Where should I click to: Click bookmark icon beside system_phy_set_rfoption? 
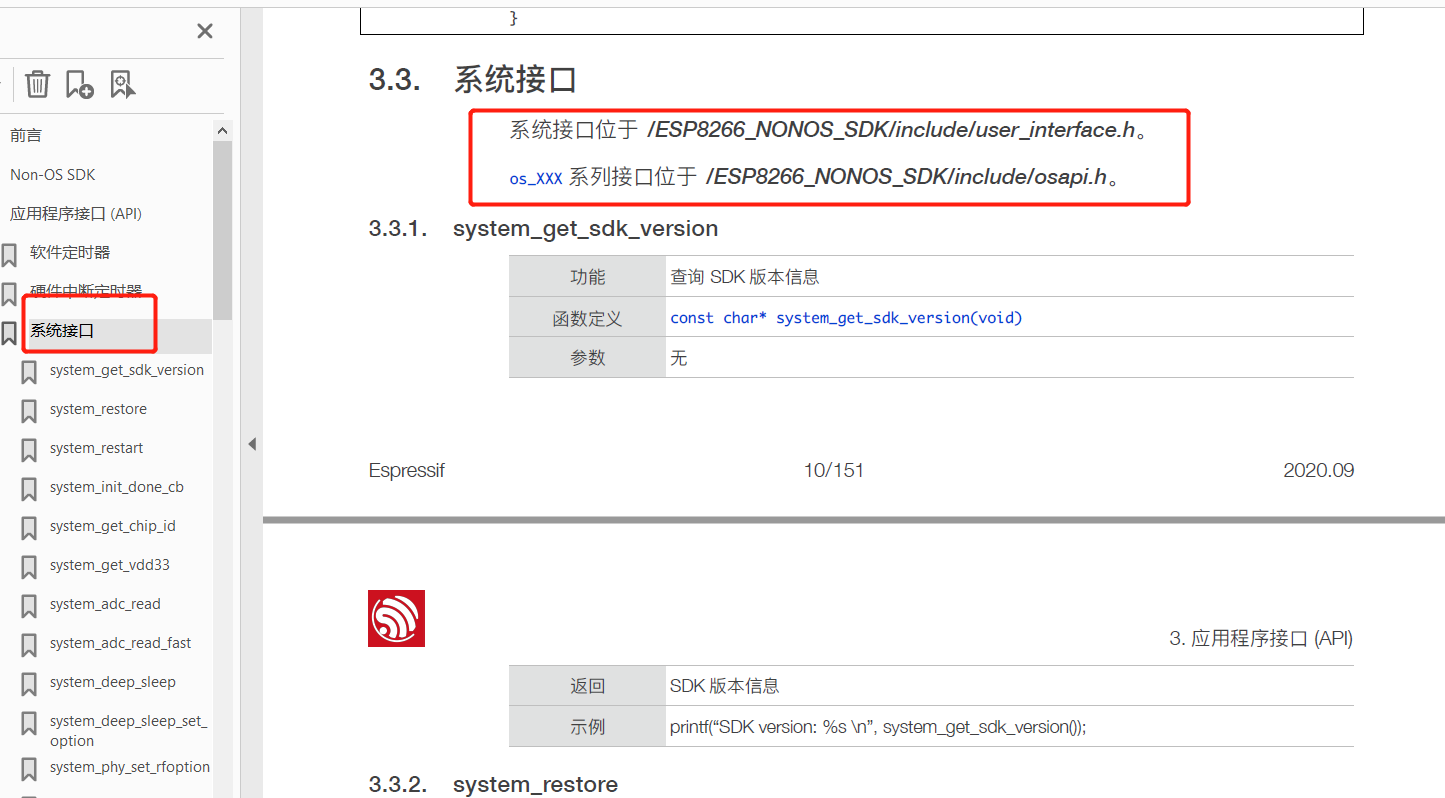(29, 770)
